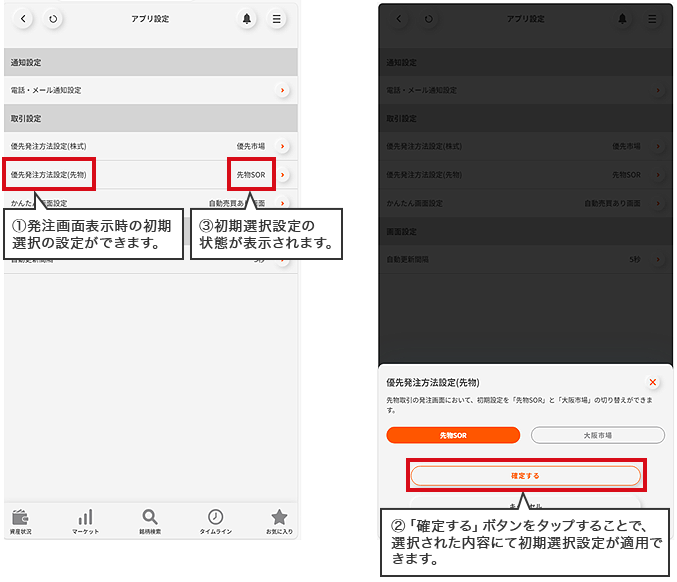Tap 優先市場 value in left screen
The width and height of the screenshot is (677, 582).
[251, 146]
